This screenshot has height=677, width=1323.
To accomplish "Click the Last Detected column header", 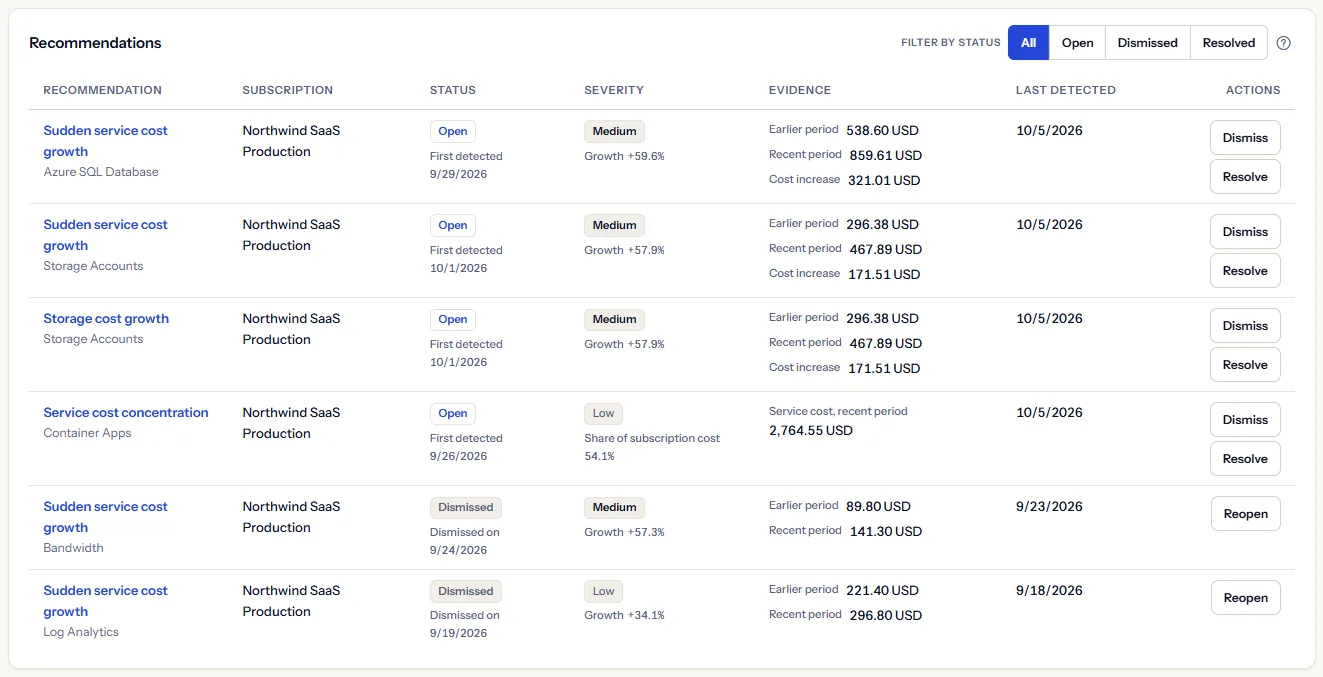I will pos(1066,90).
